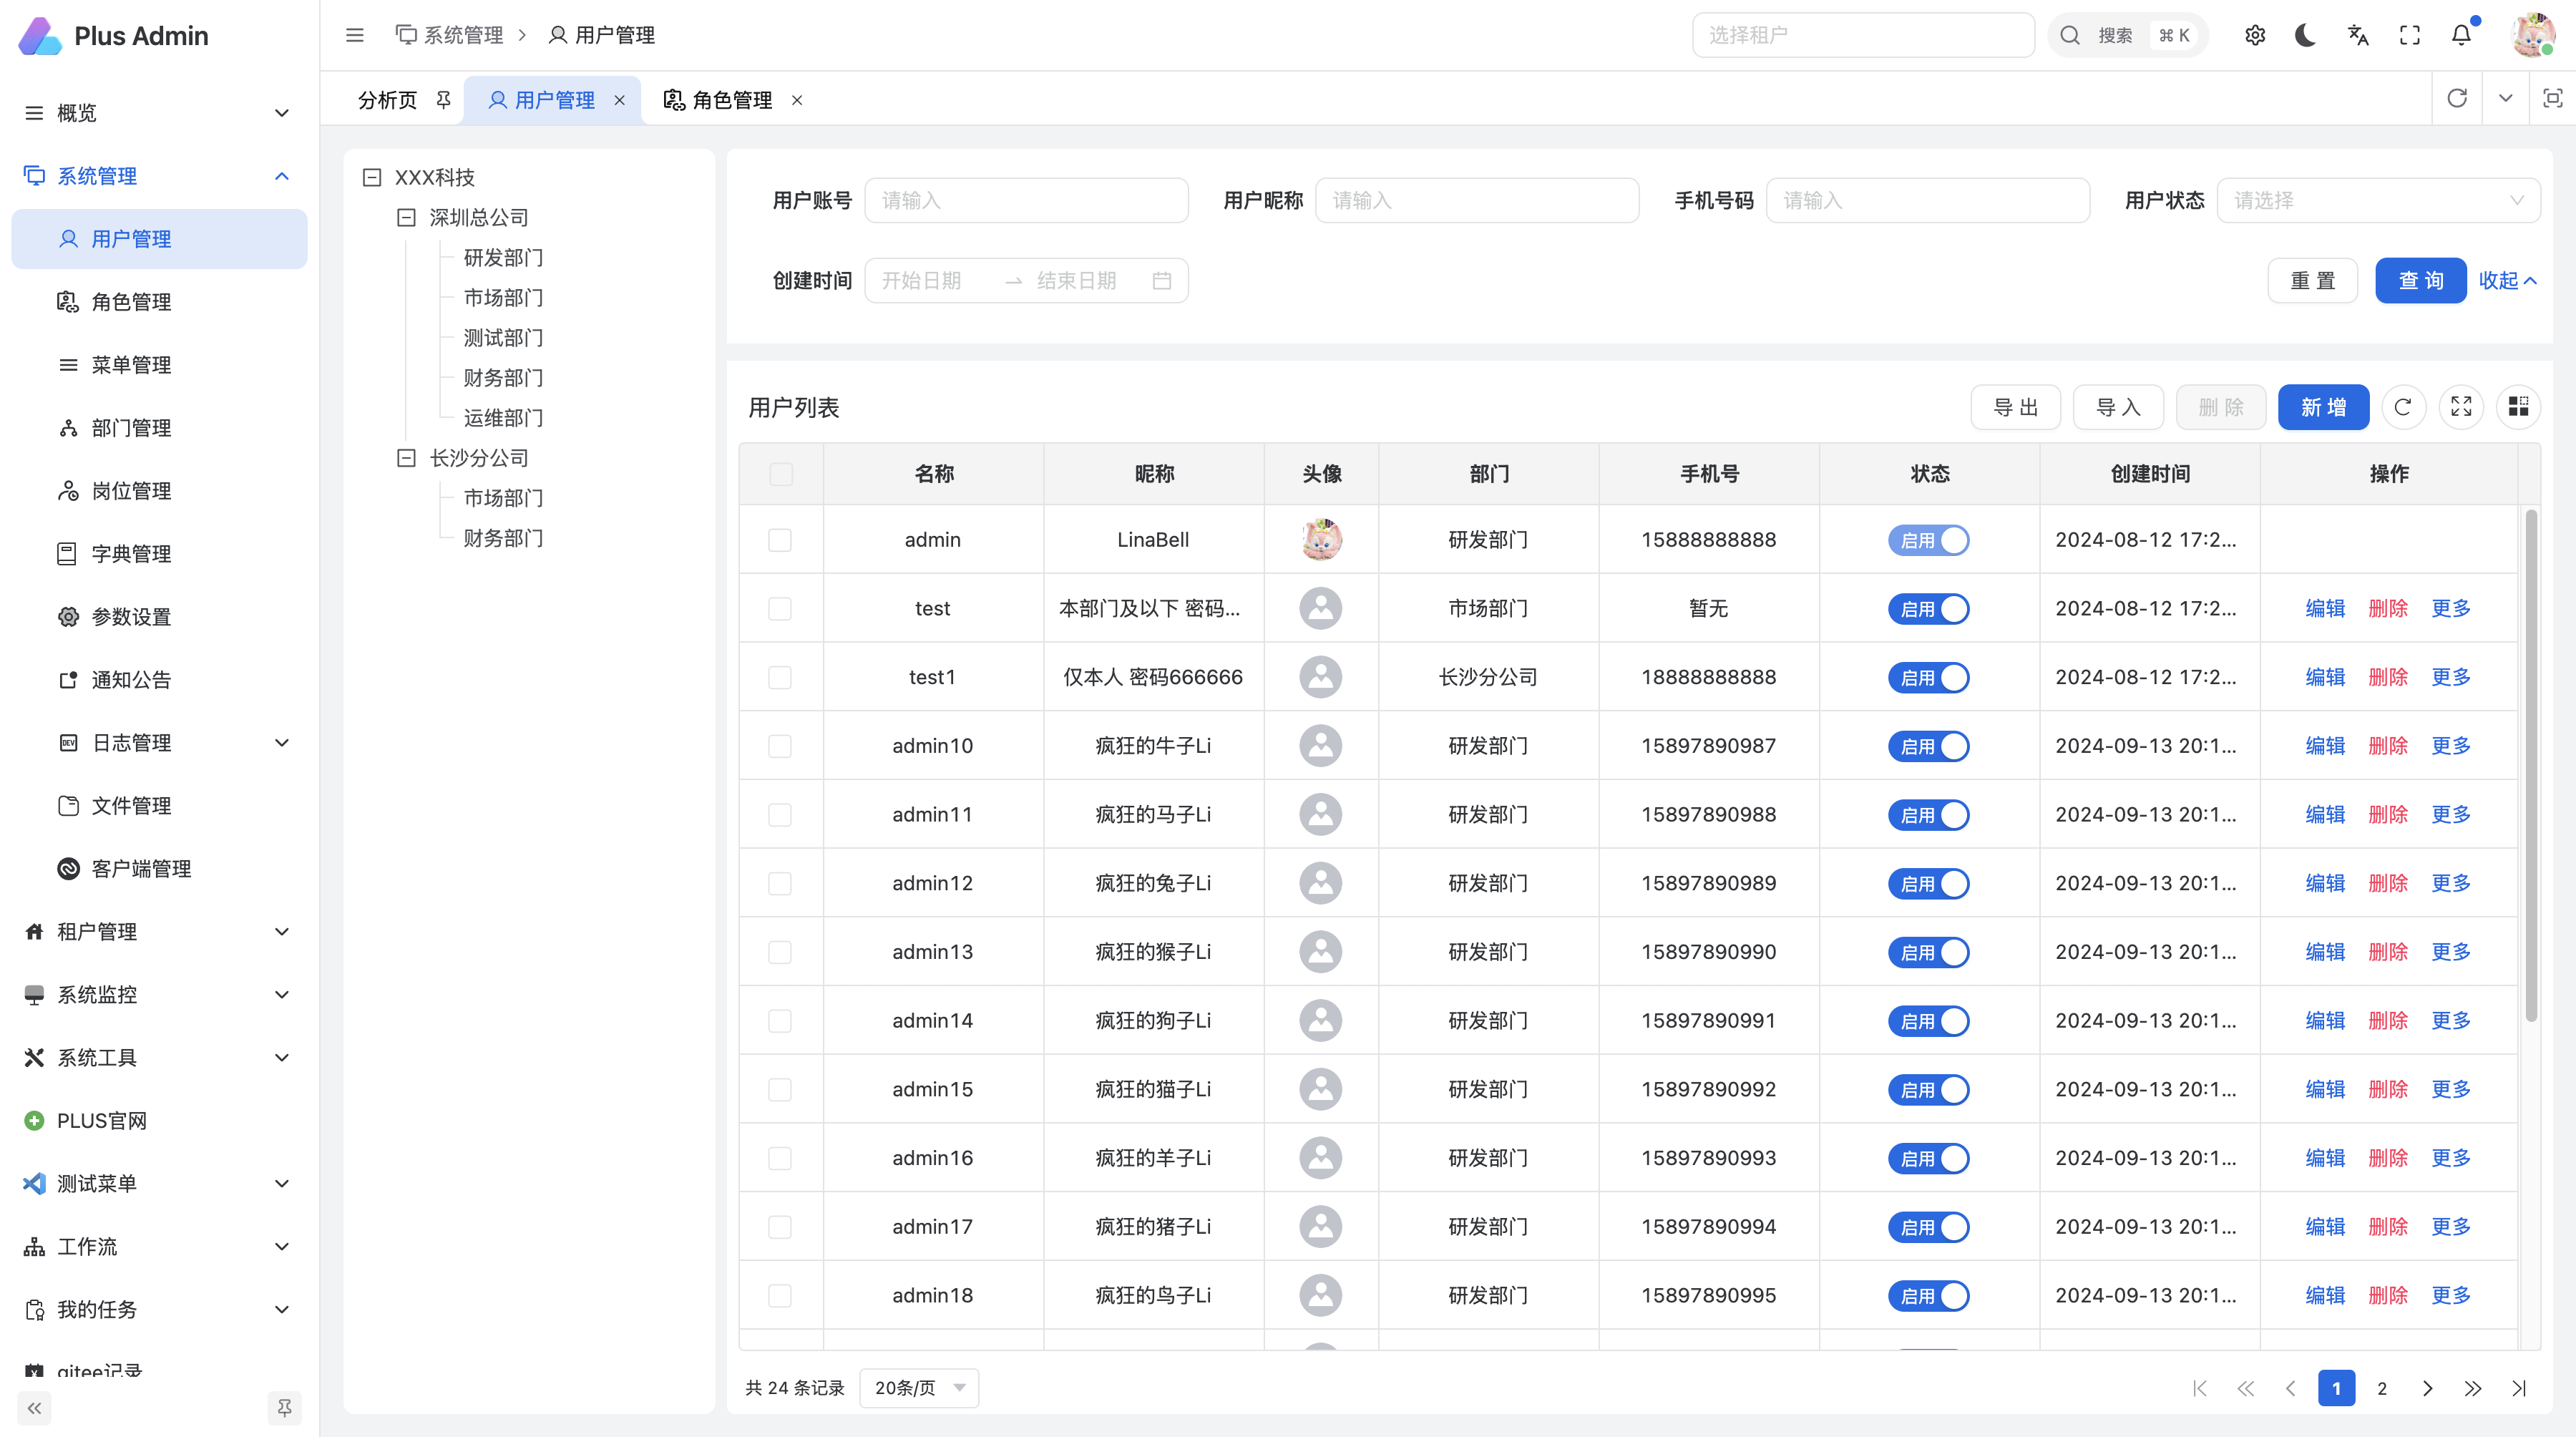This screenshot has width=2576, height=1437.
Task: Click the 新增 button
Action: [x=2323, y=407]
